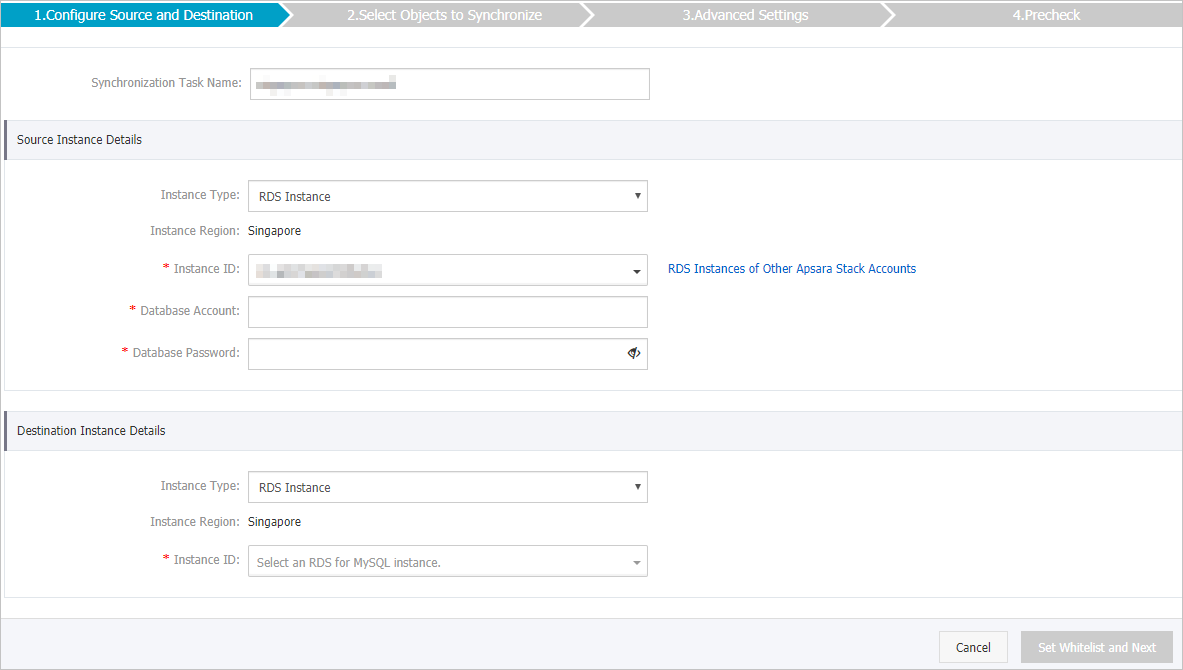The image size is (1183, 670).
Task: Click the Set Whitelist and Next button
Action: (1096, 647)
